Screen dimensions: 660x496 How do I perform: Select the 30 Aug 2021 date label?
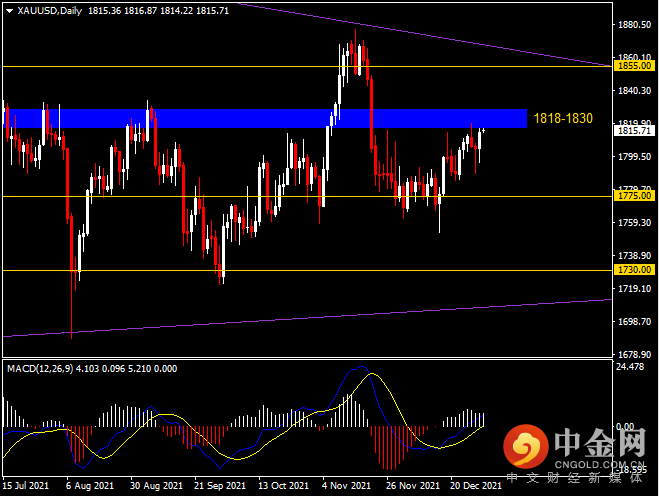point(156,485)
